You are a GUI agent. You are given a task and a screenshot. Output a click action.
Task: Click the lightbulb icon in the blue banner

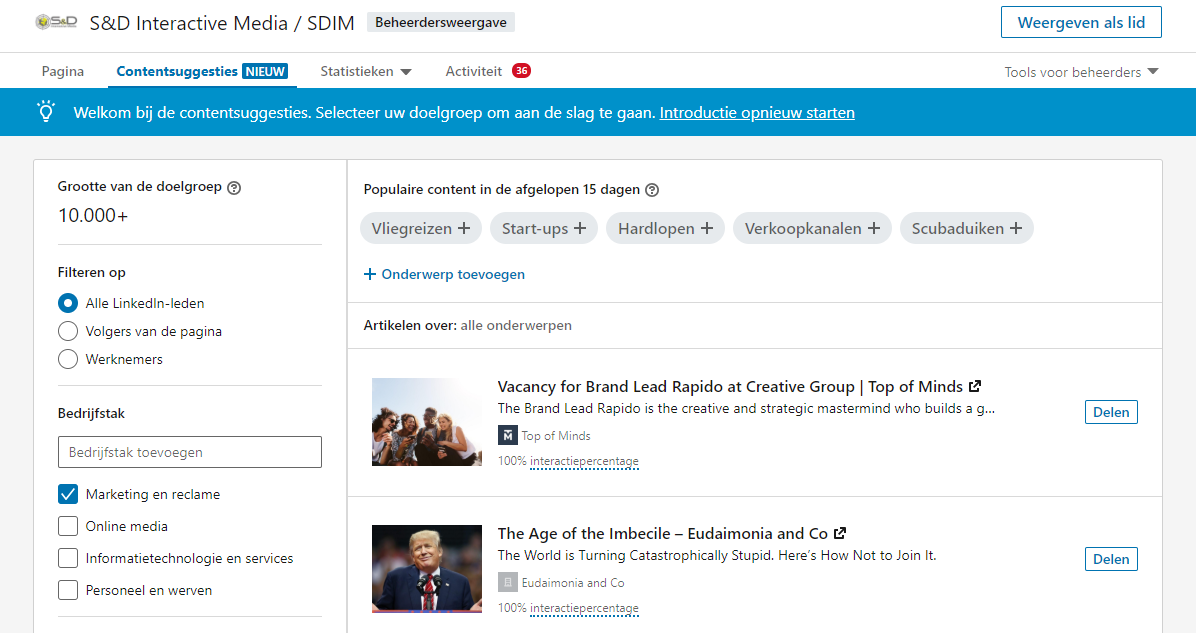click(46, 112)
